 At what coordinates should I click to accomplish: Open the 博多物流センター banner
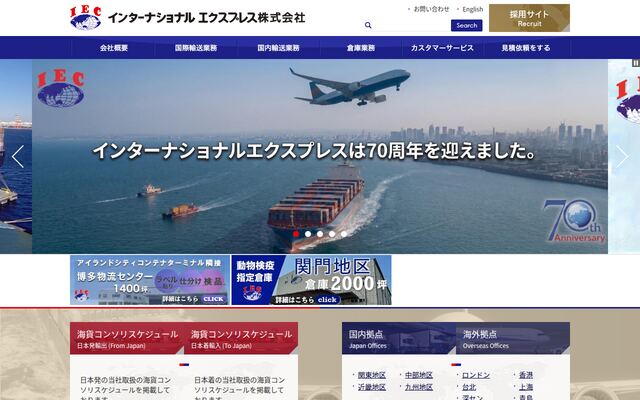(x=150, y=280)
